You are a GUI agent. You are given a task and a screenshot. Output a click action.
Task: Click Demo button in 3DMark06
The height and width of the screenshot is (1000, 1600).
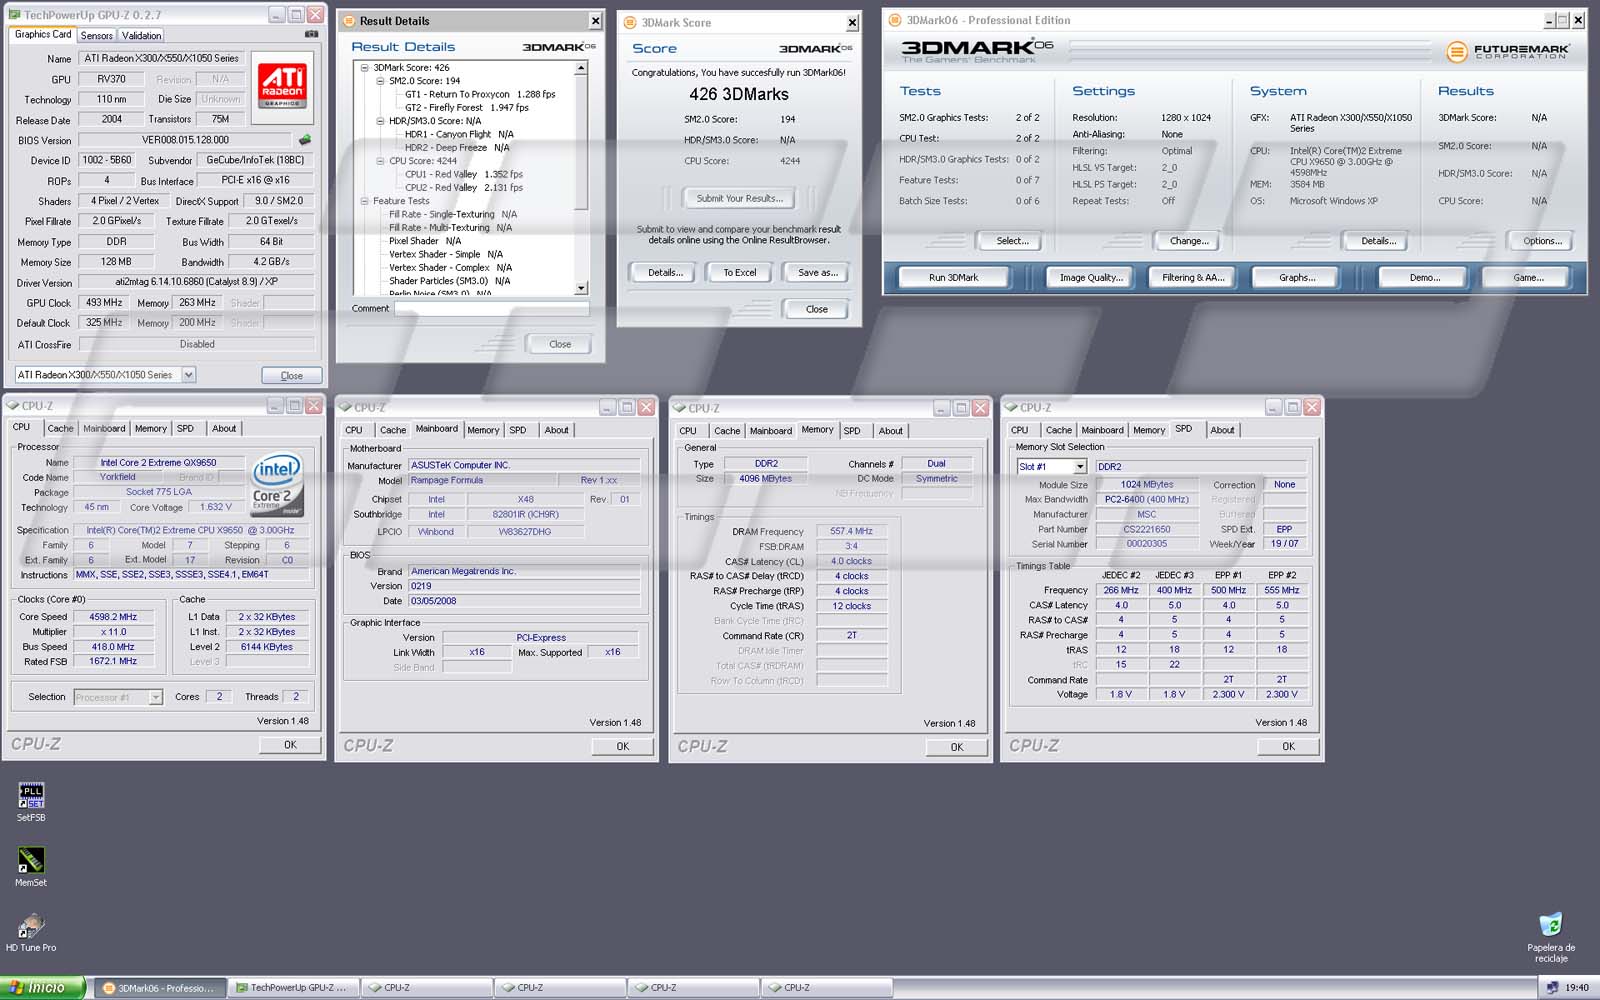click(1424, 277)
